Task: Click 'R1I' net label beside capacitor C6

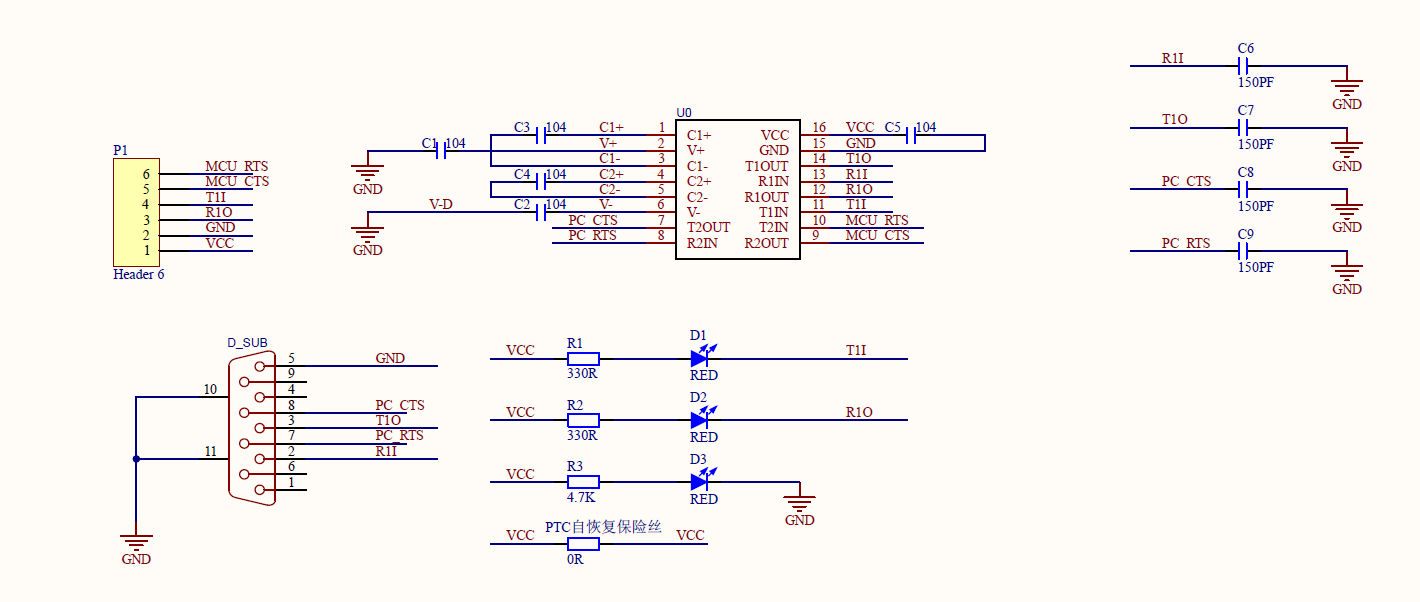Action: 1172,58
